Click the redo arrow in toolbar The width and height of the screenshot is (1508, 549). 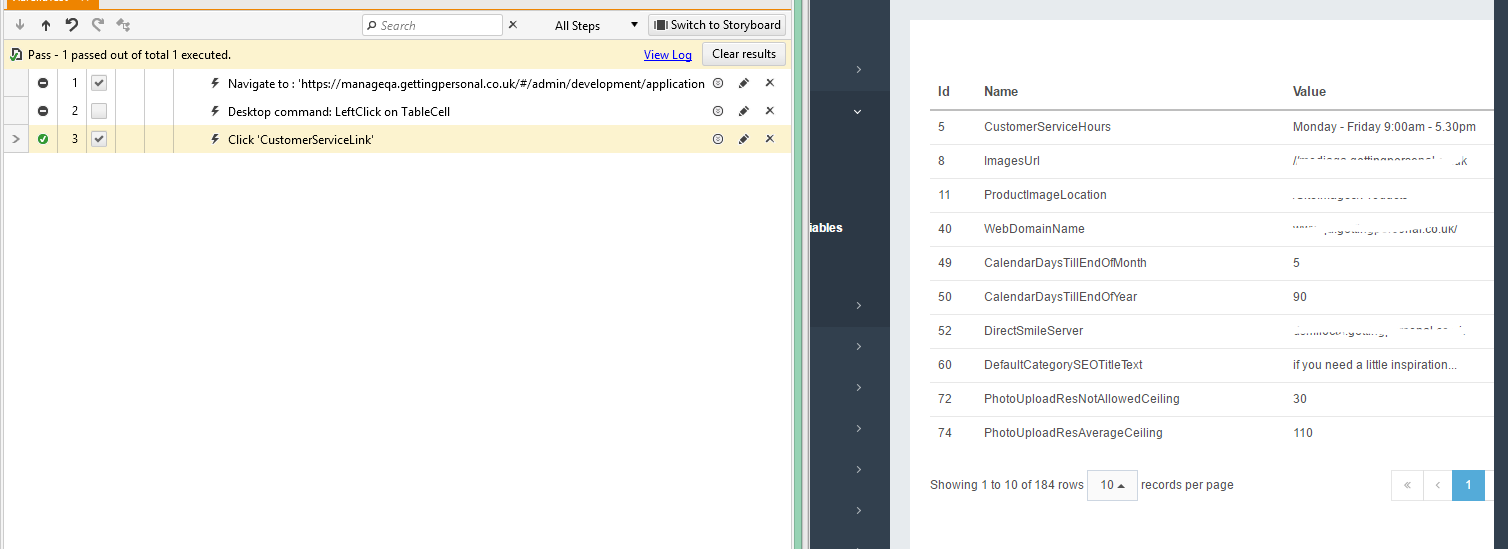click(x=97, y=25)
